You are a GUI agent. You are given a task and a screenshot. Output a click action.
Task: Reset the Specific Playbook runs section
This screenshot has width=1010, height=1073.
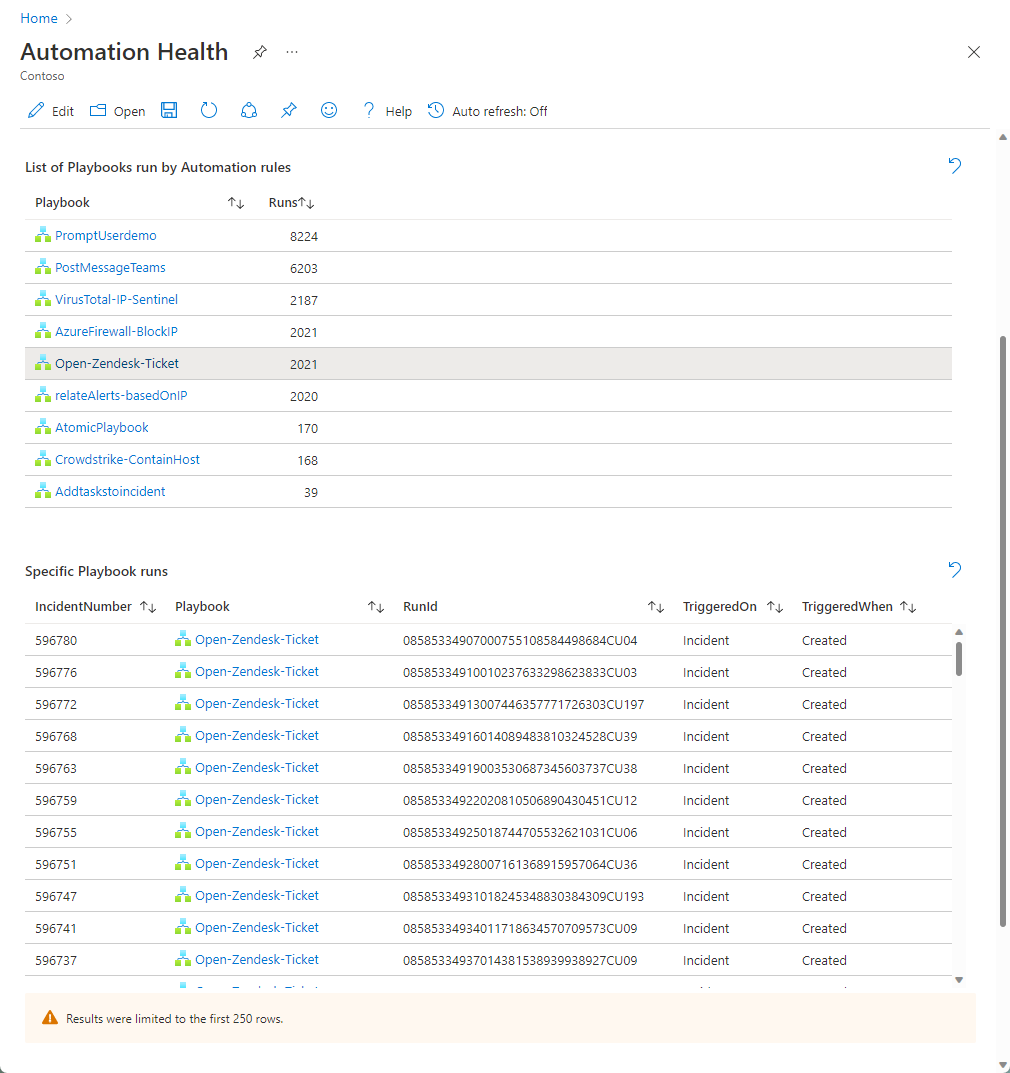tap(954, 570)
